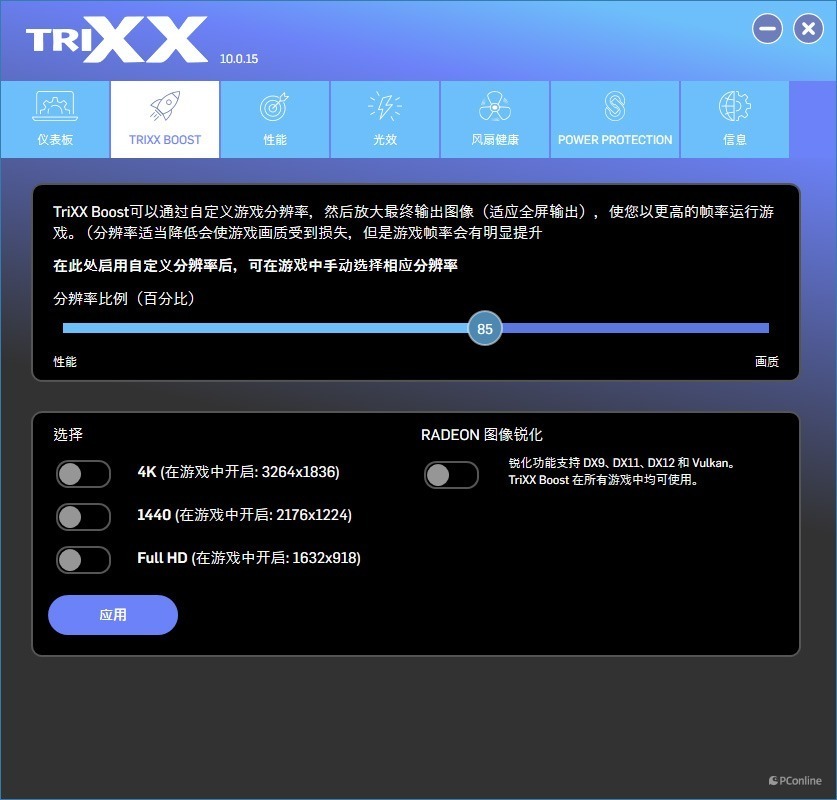Click the 信息 globe-gear icon
Viewport: 837px width, 800px height.
(x=735, y=106)
